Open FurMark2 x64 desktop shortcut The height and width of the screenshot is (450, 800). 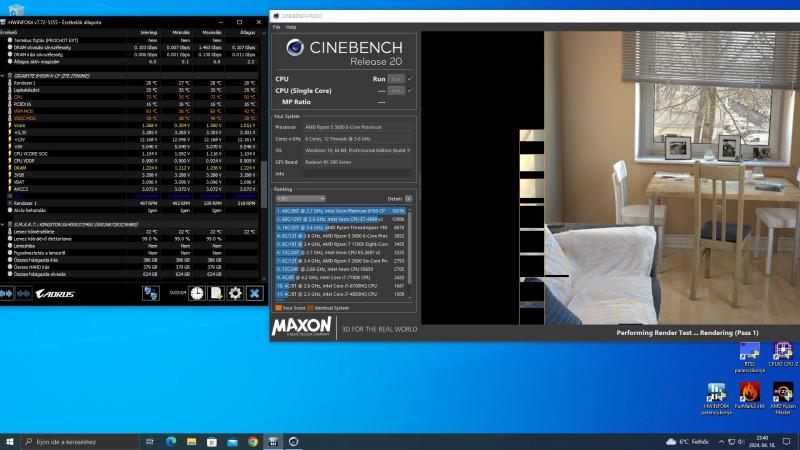pyautogui.click(x=749, y=396)
